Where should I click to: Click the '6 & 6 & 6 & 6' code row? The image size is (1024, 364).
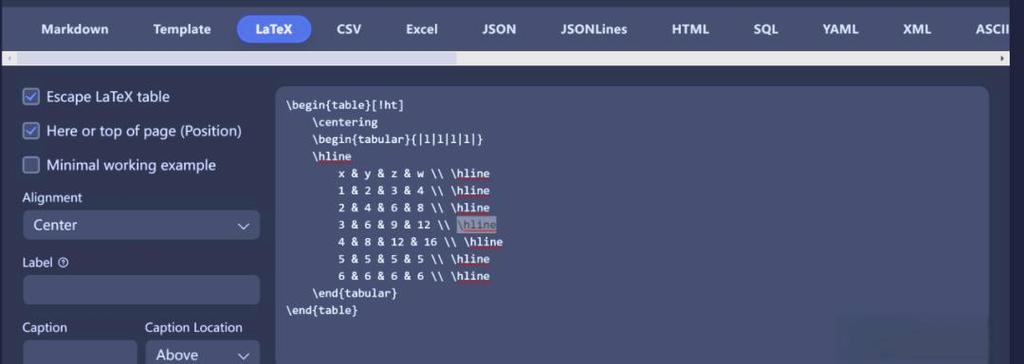[x=414, y=276]
